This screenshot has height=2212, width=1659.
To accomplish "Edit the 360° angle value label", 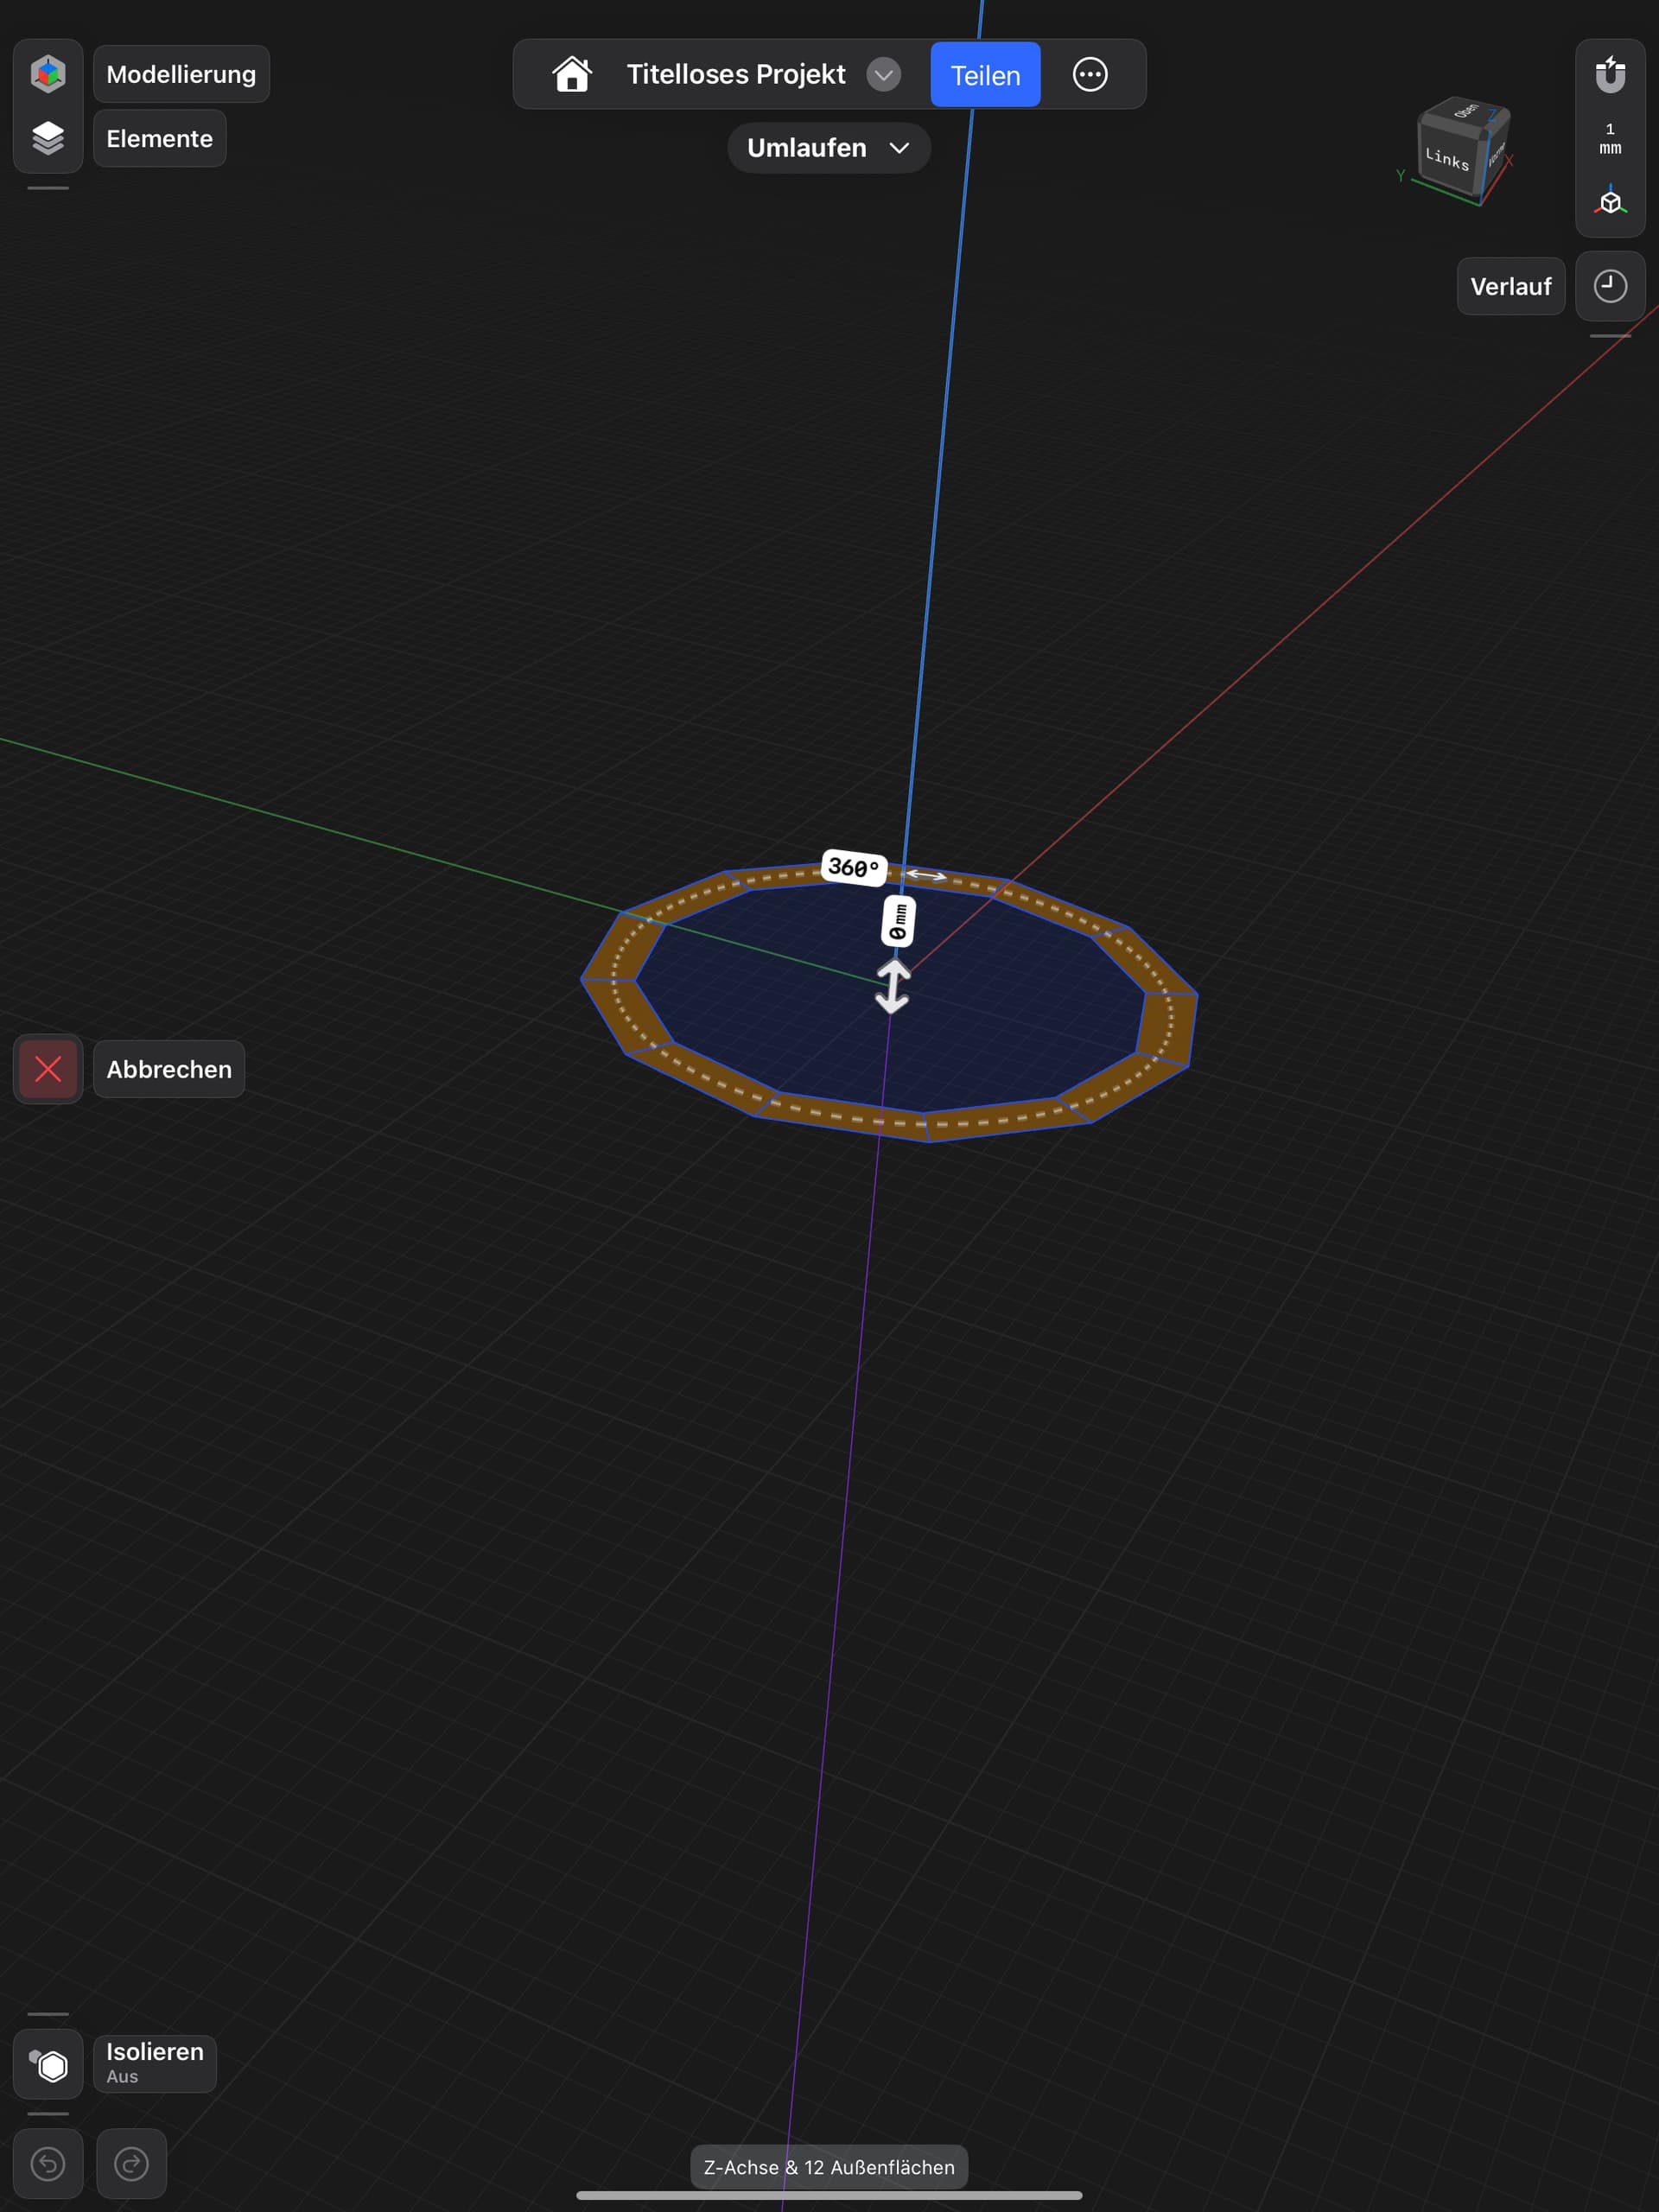I will coord(853,867).
